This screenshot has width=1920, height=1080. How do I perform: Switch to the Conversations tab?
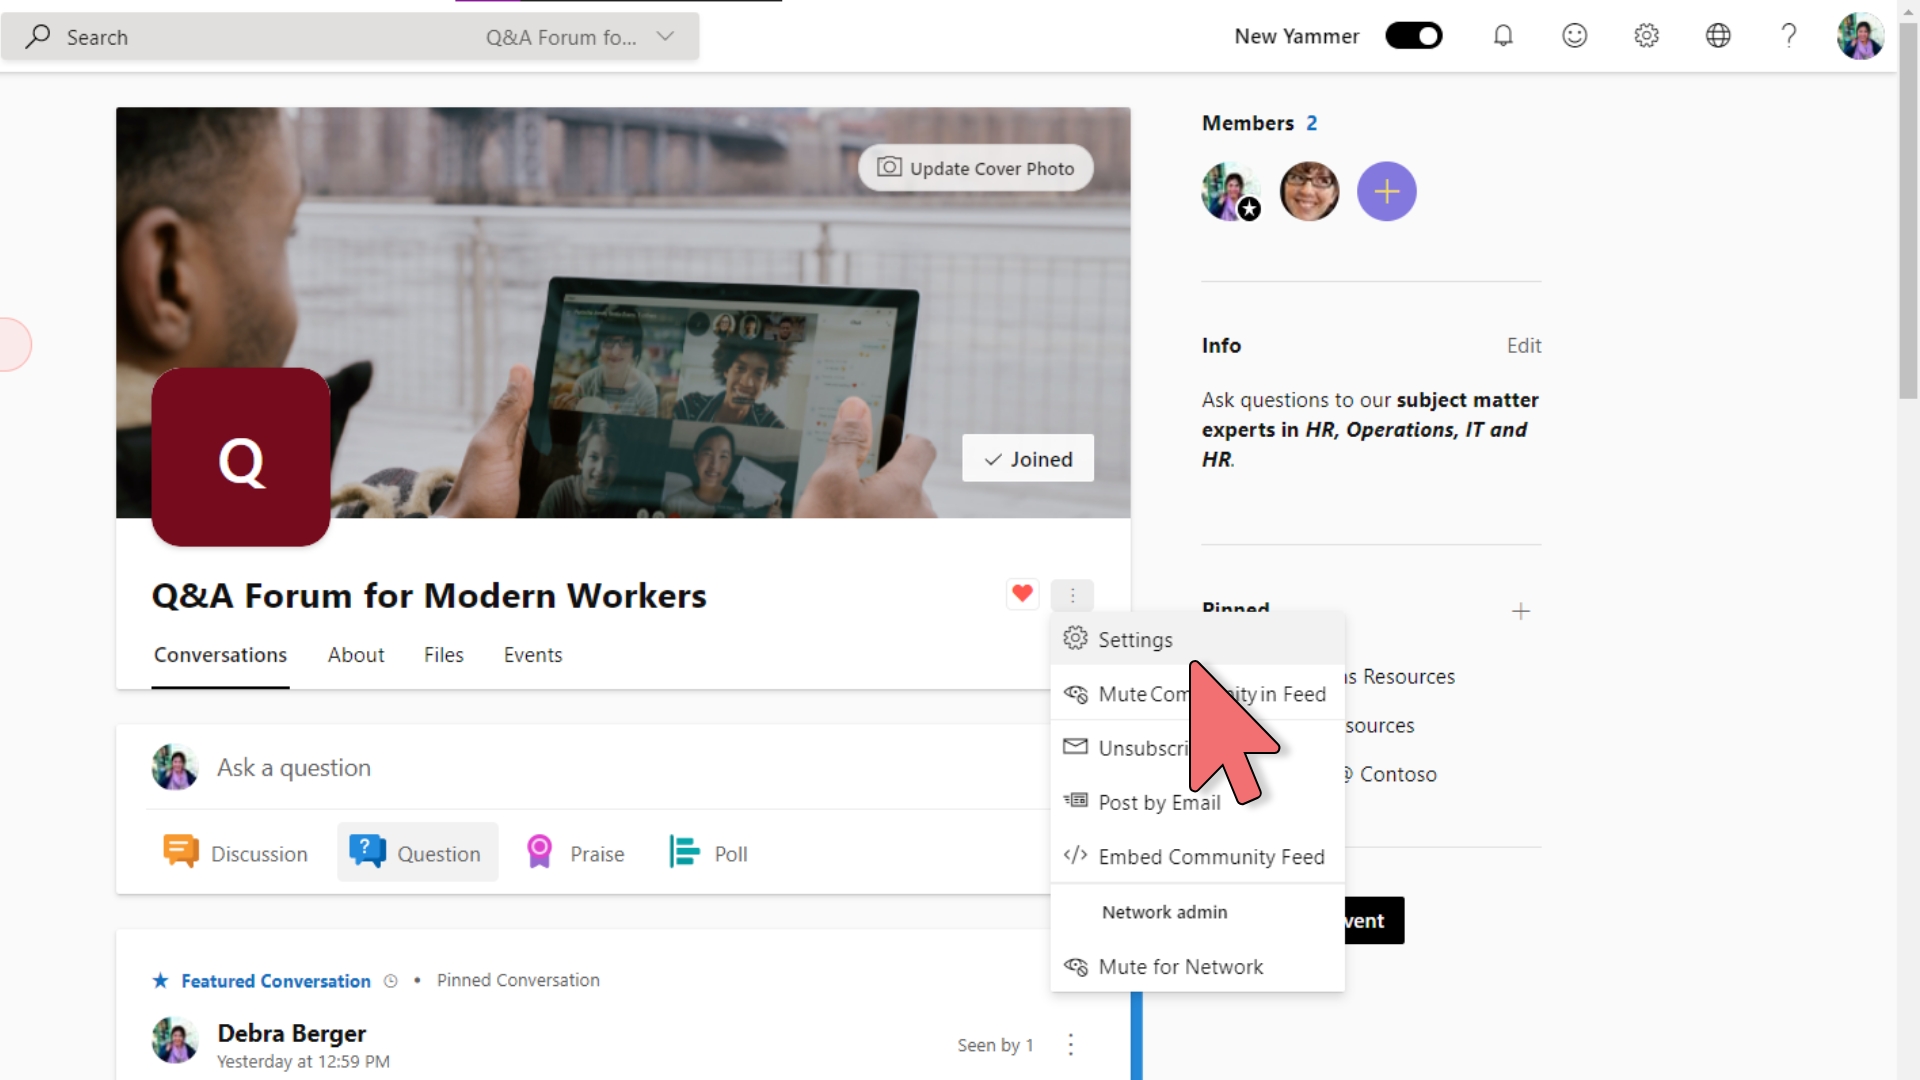(220, 655)
